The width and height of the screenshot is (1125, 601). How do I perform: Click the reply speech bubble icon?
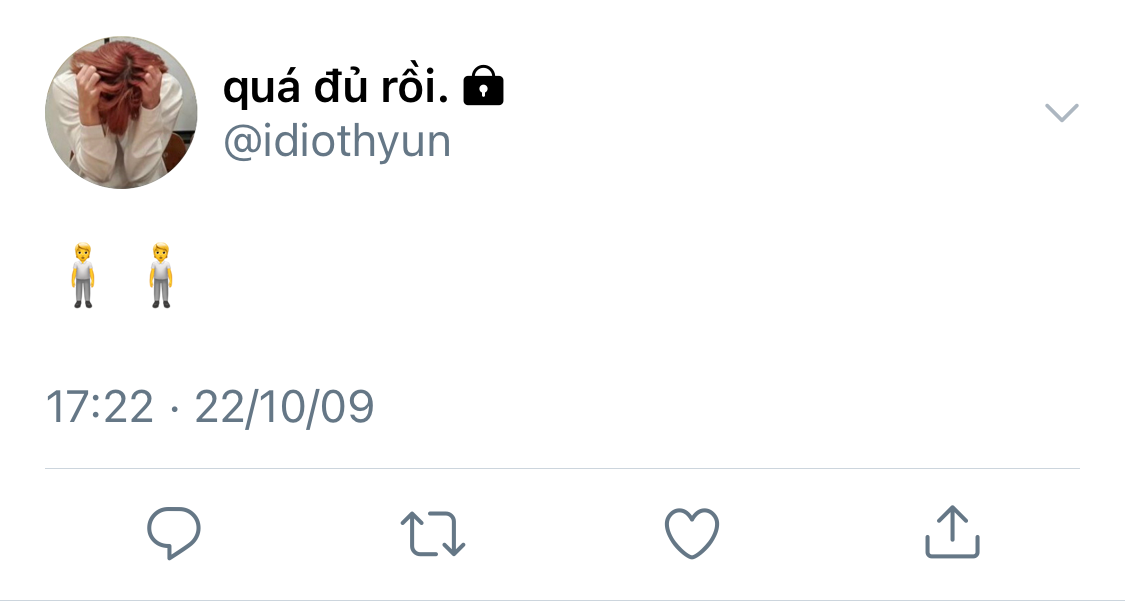[174, 532]
